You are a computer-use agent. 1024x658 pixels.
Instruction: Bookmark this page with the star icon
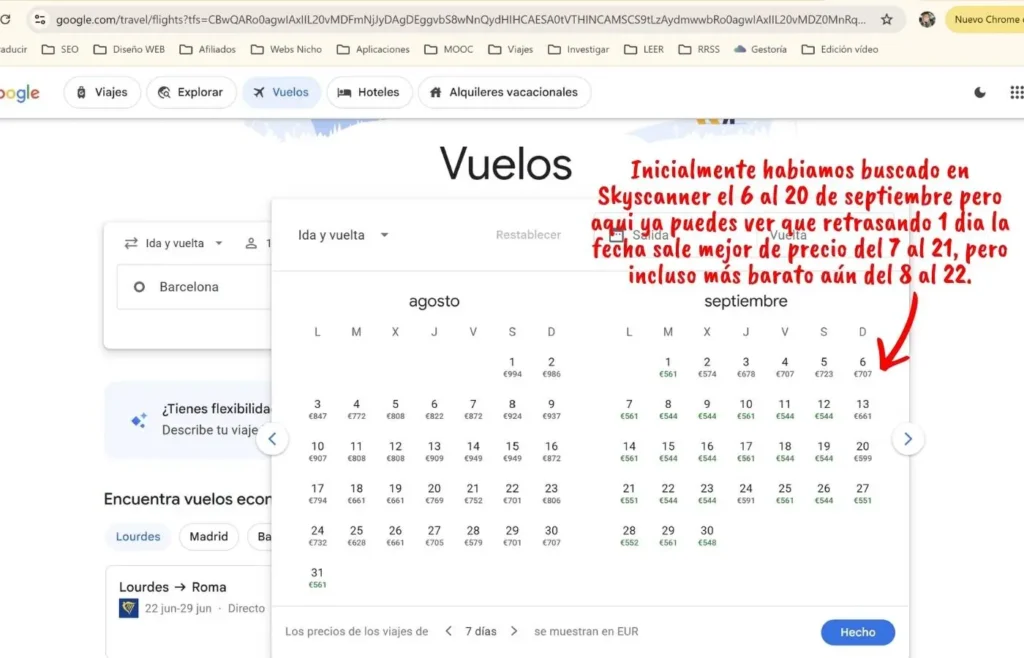coord(886,20)
